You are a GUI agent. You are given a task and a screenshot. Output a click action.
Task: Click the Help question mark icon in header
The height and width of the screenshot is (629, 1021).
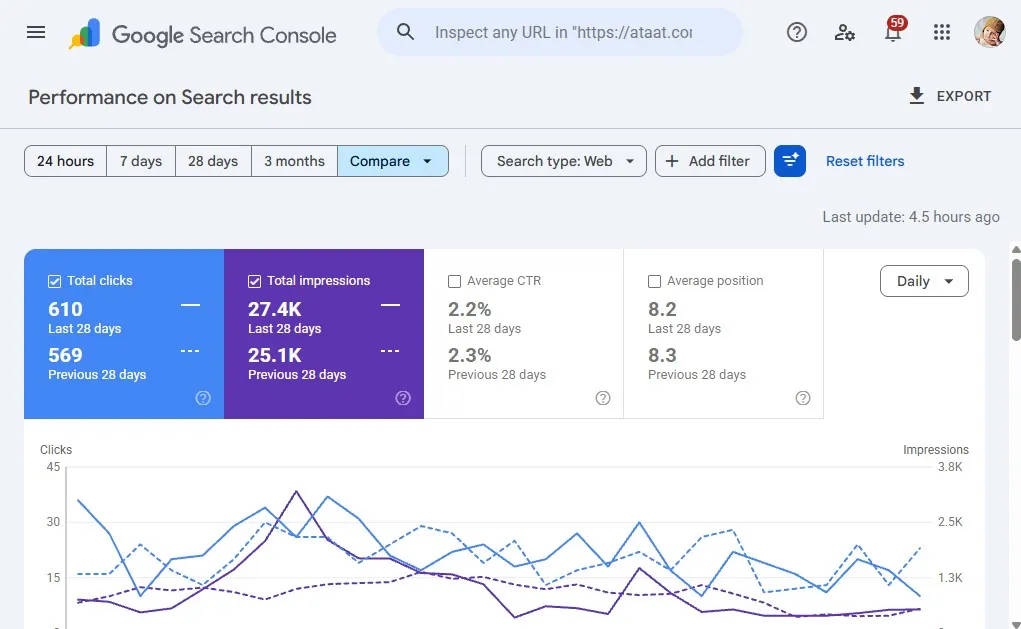[x=796, y=32]
